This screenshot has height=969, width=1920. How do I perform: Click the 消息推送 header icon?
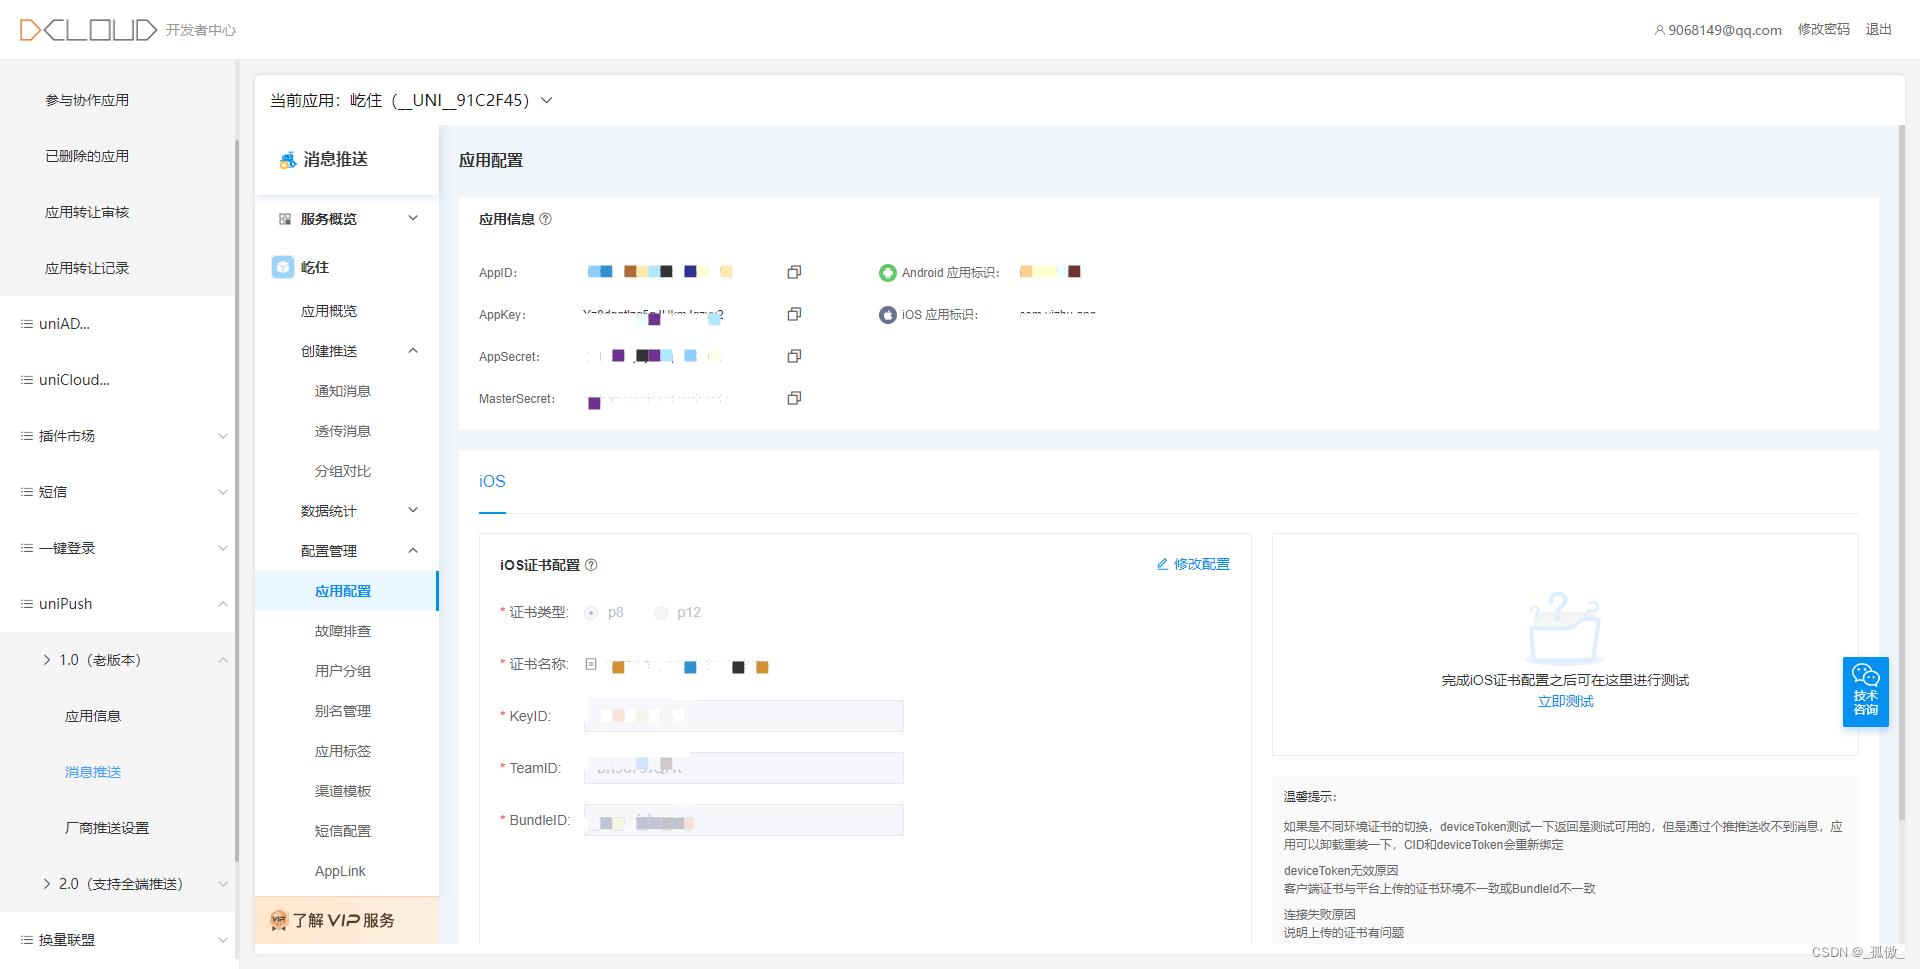(x=287, y=160)
